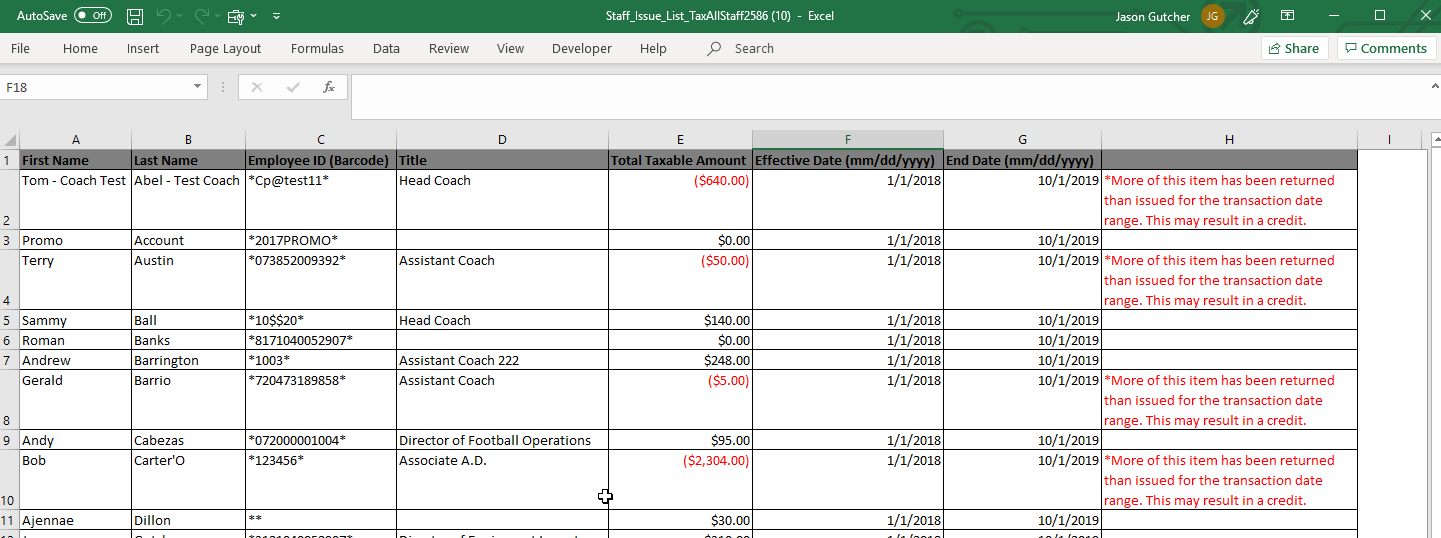The image size is (1441, 538).
Task: Open the File menu
Action: (x=20, y=48)
